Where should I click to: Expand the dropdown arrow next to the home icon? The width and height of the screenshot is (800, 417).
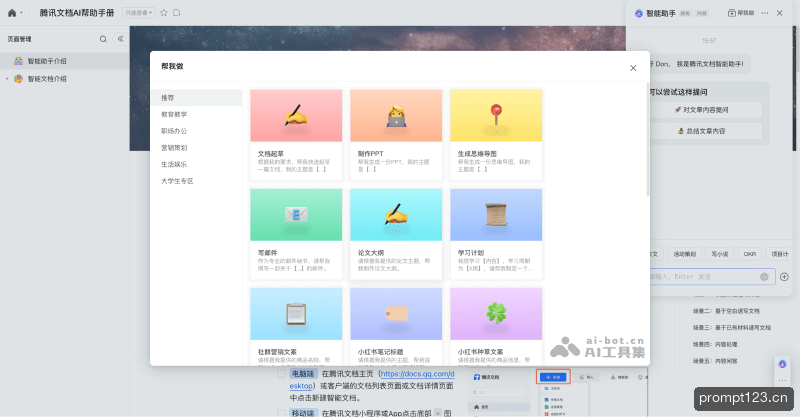pos(21,13)
